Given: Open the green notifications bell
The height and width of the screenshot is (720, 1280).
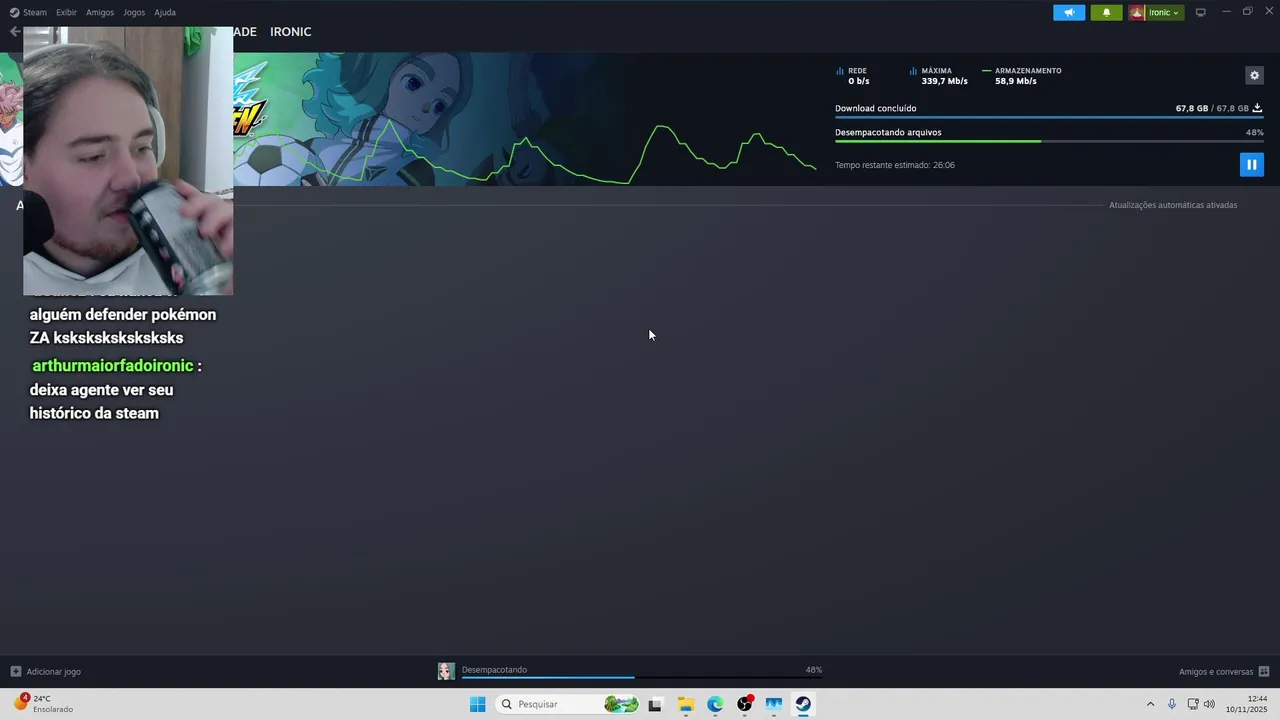Looking at the screenshot, I should [x=1106, y=12].
